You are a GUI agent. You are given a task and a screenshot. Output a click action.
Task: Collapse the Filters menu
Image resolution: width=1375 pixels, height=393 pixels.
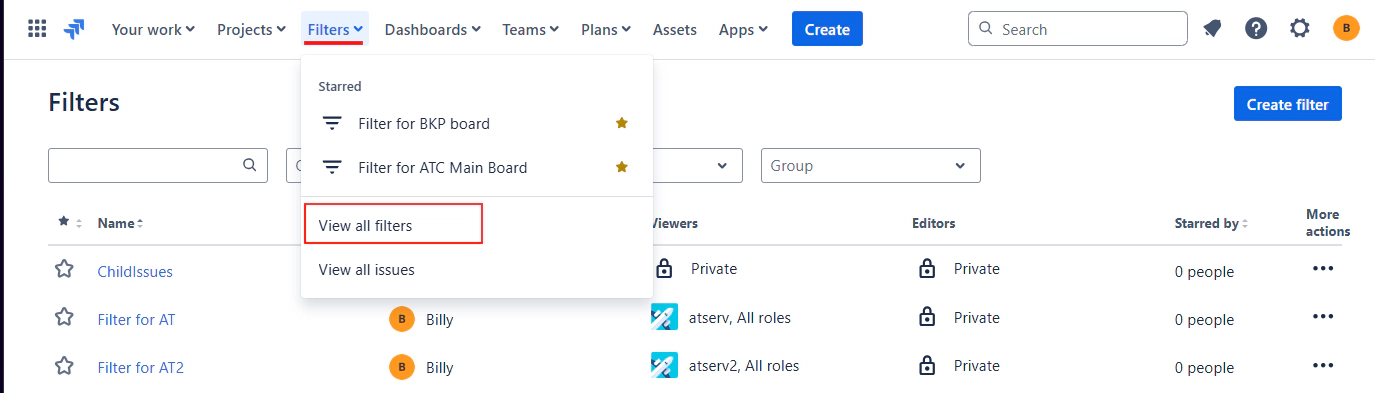(x=335, y=29)
